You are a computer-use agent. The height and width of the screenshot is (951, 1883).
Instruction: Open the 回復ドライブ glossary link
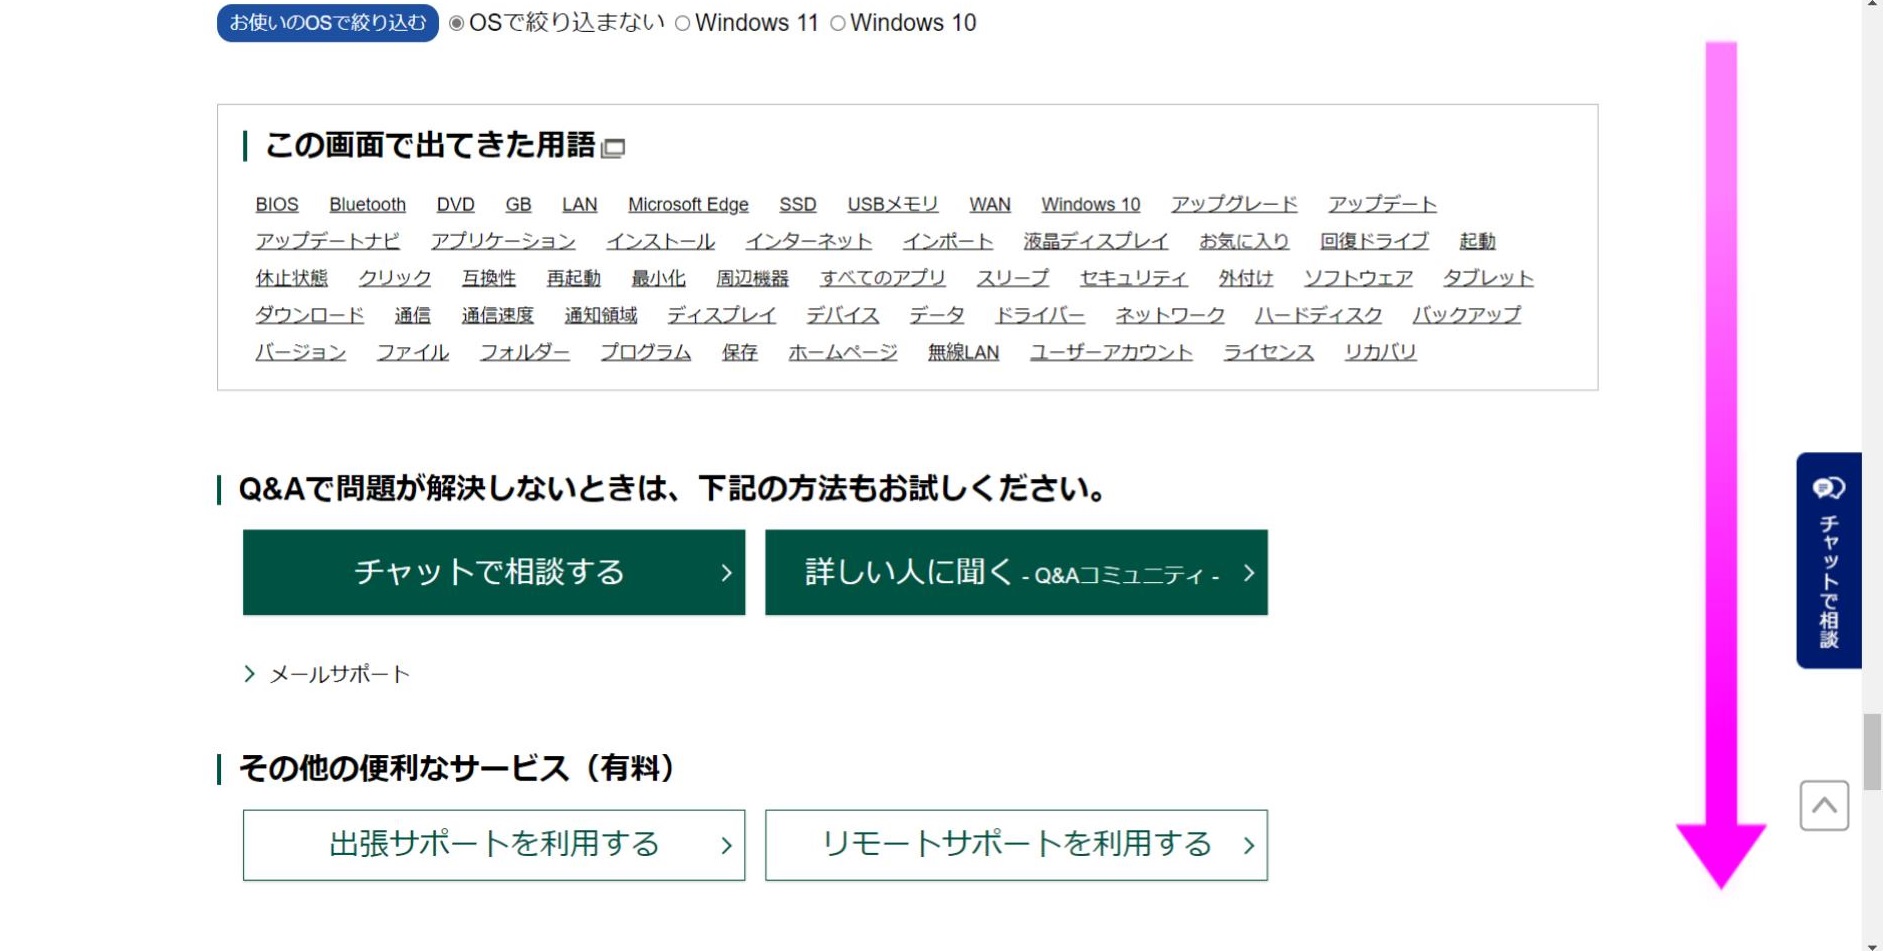(x=1373, y=242)
